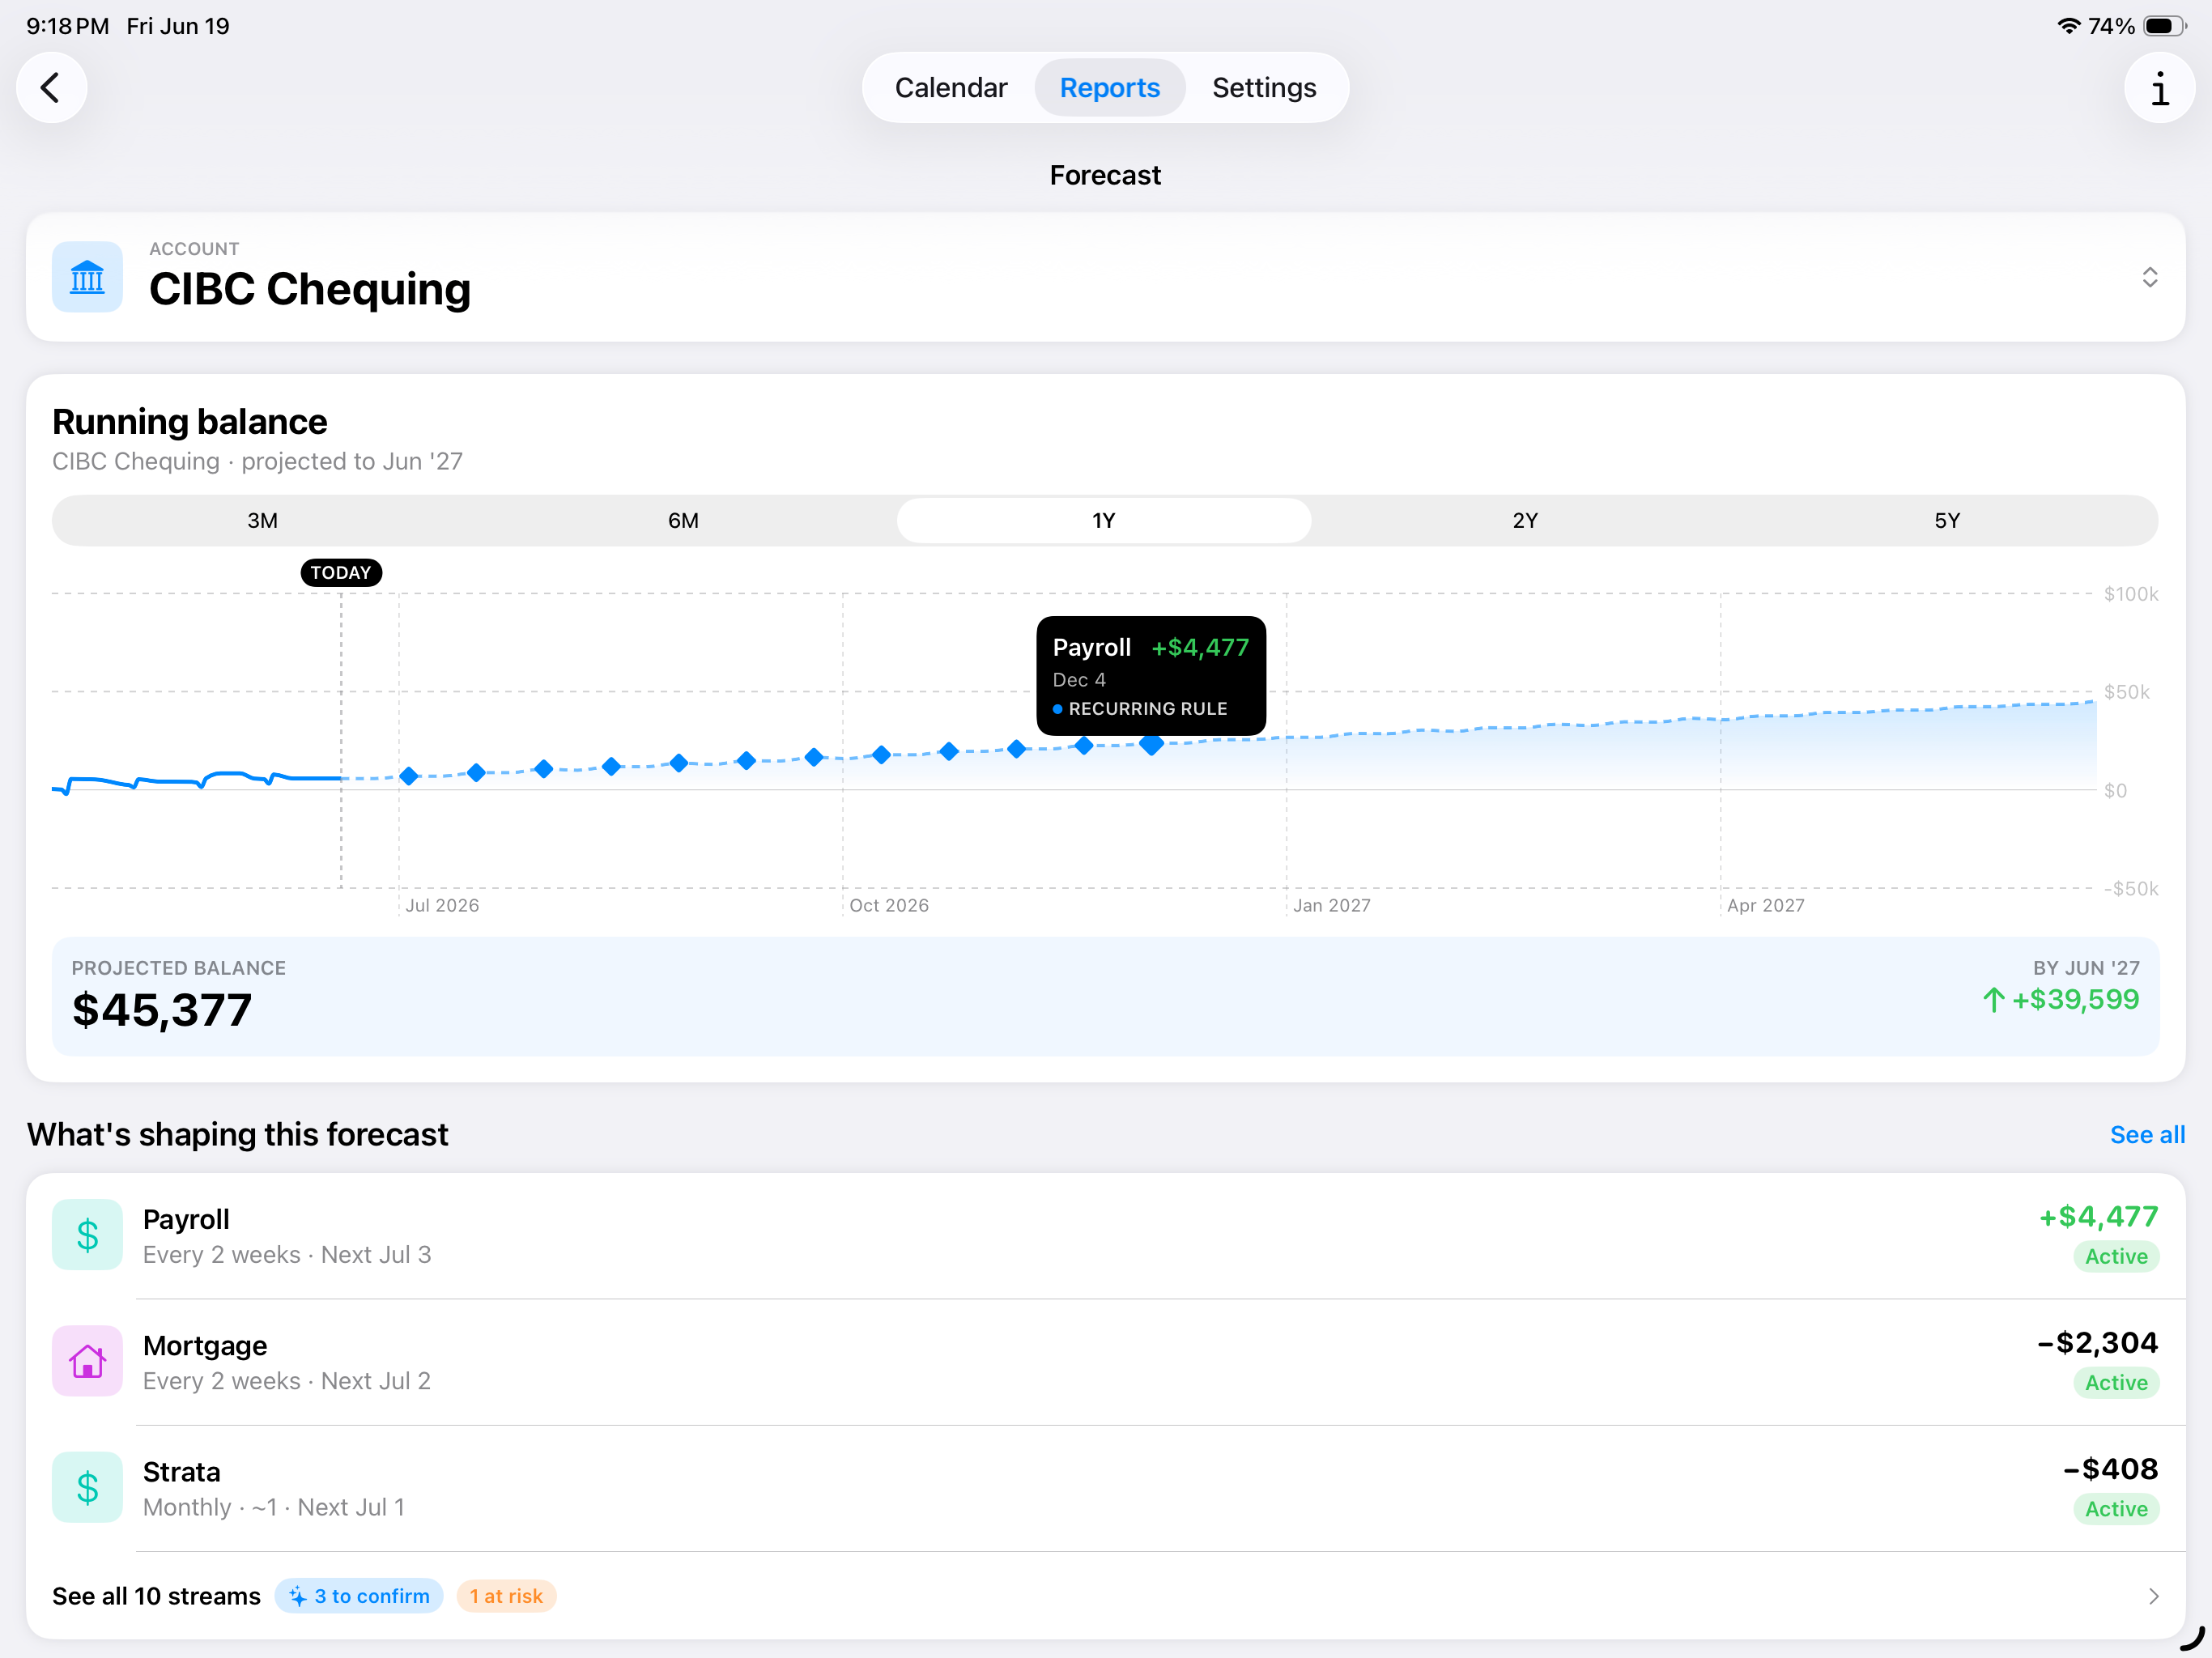2212x1658 pixels.
Task: Tap the green up-arrow beside +$39,599
Action: (x=1993, y=1000)
